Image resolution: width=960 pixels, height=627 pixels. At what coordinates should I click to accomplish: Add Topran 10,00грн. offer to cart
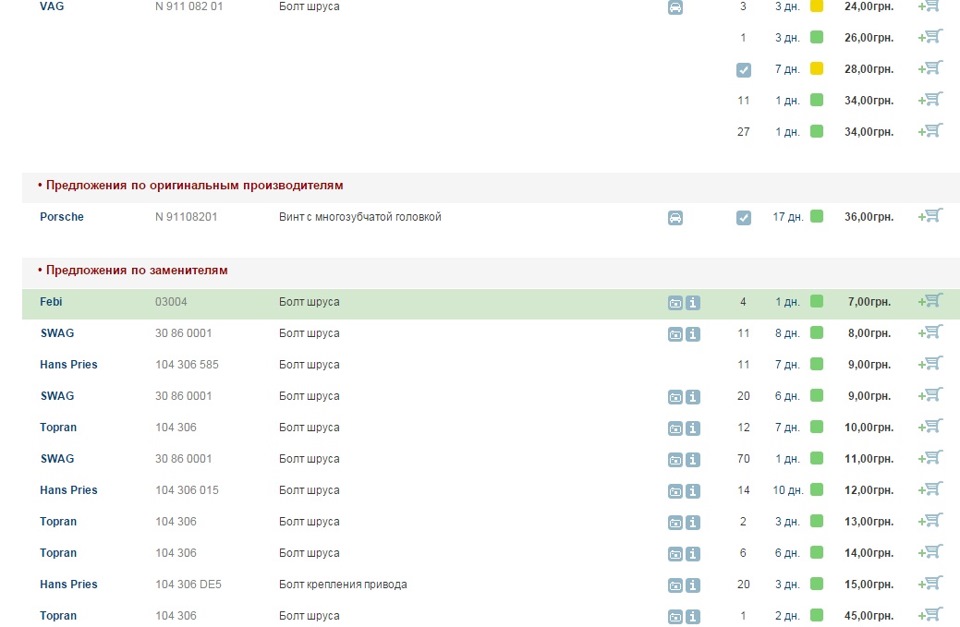pos(930,427)
